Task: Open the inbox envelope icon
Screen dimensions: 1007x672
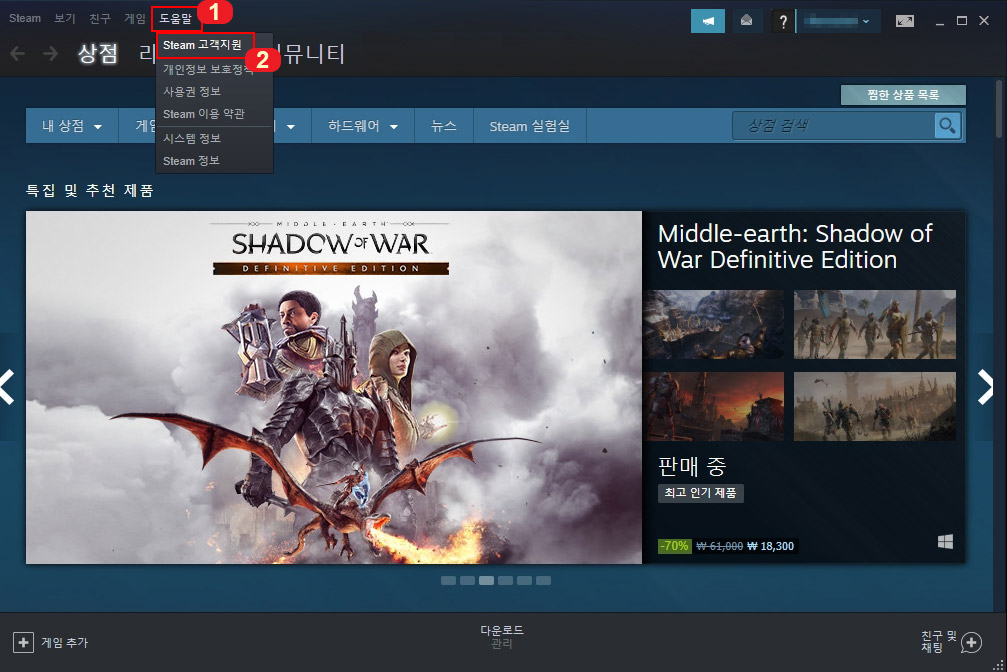Action: (x=746, y=21)
